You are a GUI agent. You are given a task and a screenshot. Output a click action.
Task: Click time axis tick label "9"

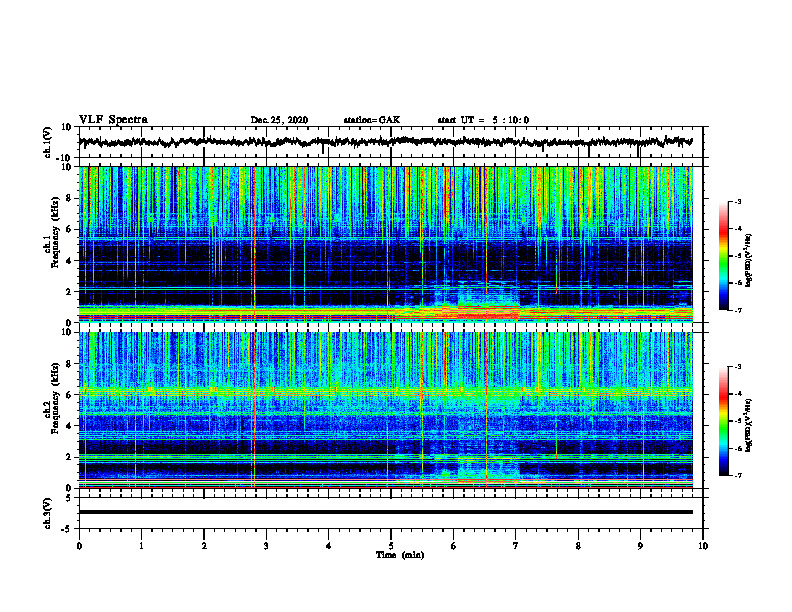tap(640, 546)
